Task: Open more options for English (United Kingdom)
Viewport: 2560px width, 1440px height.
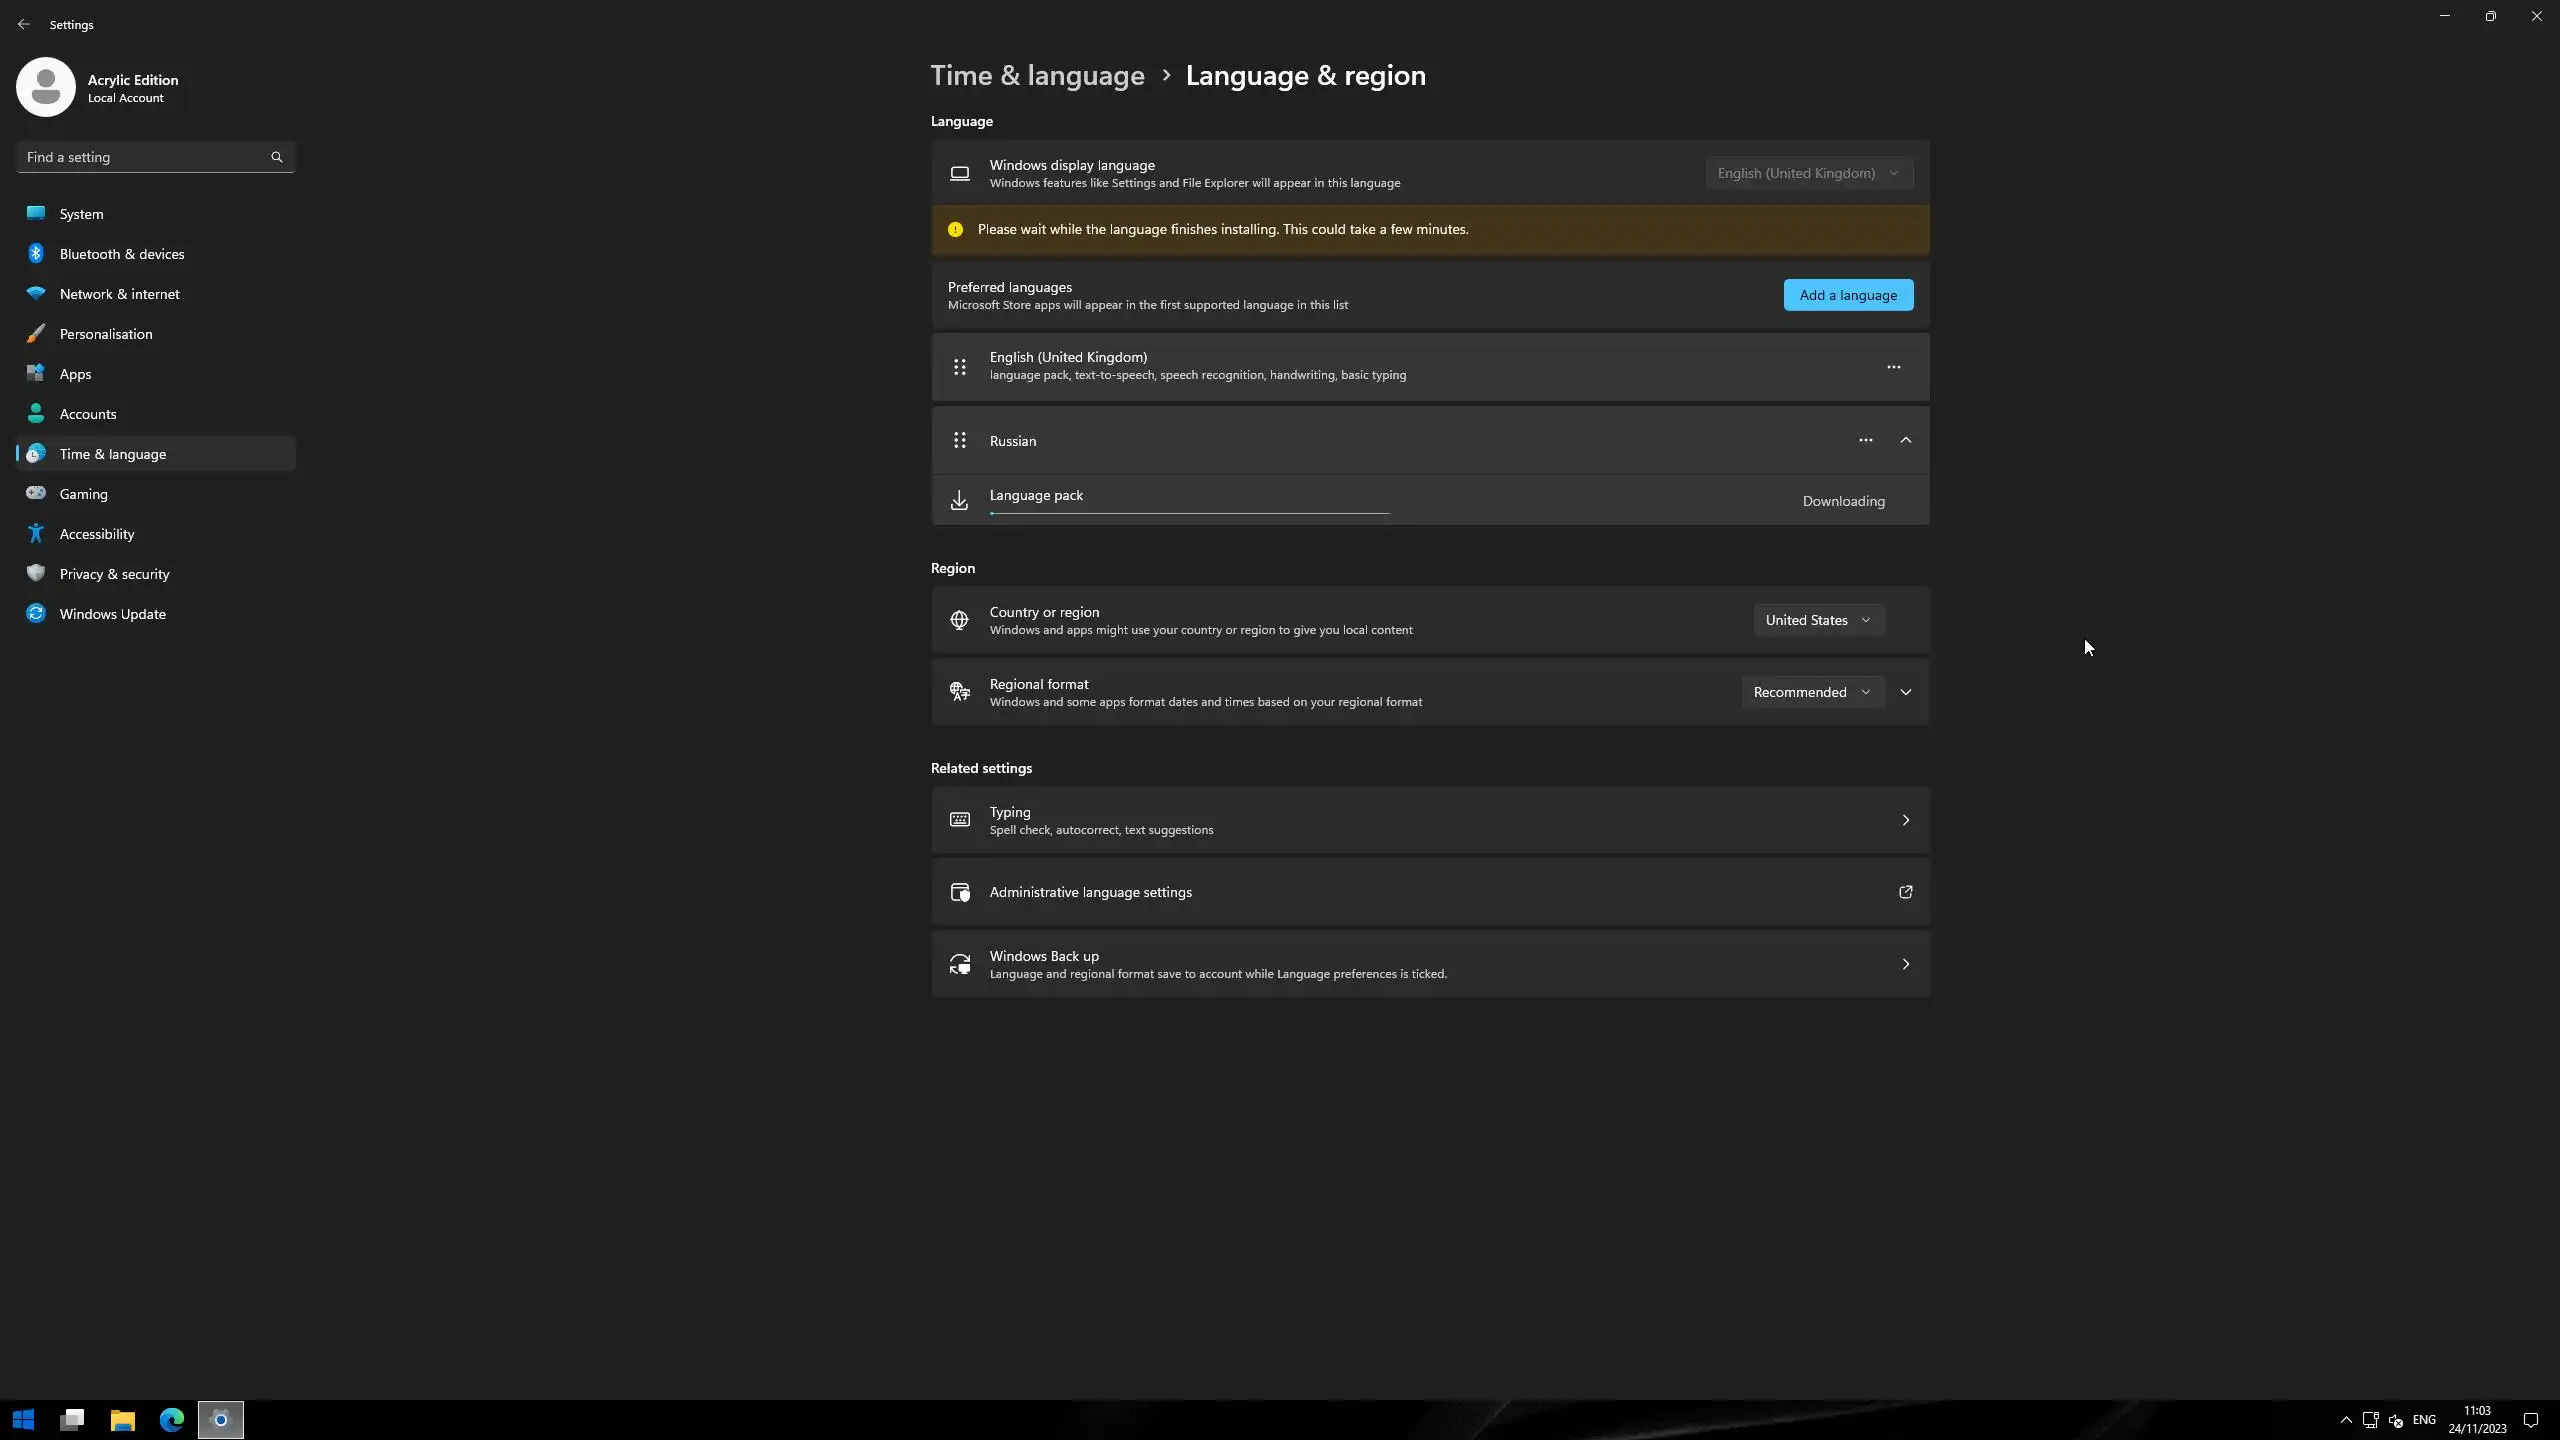Action: 1893,367
